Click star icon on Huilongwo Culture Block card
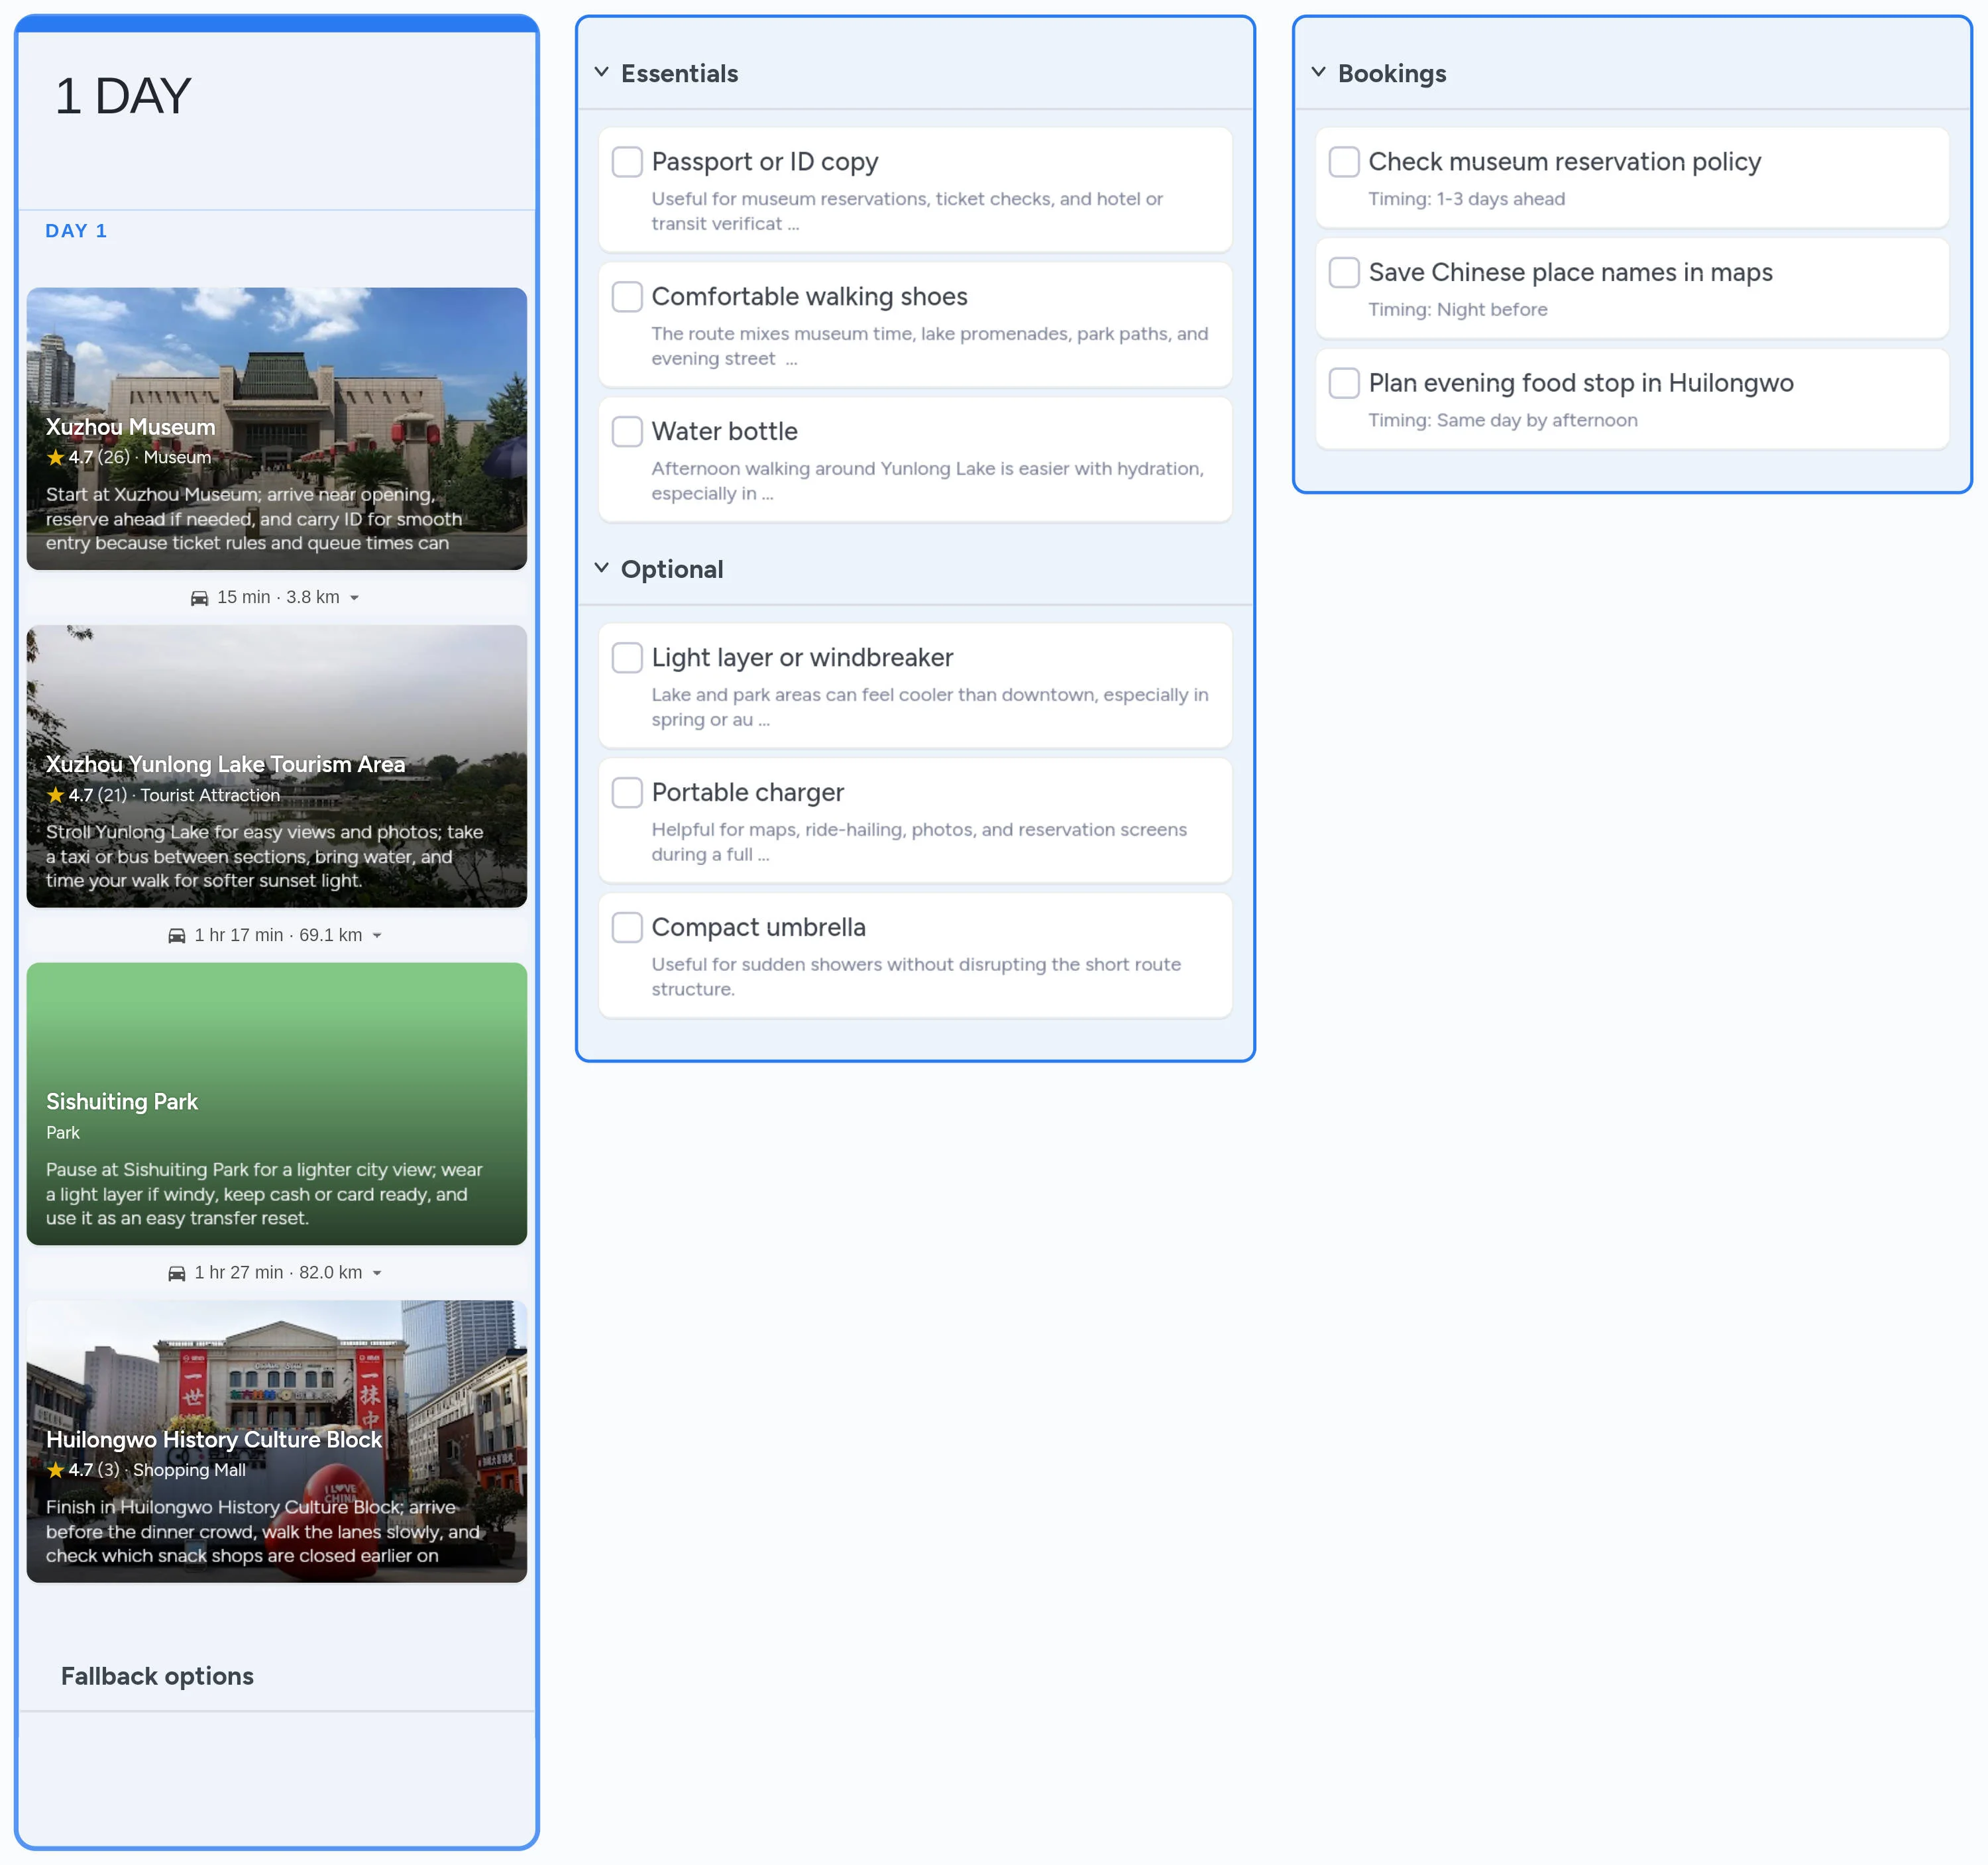 [55, 1471]
